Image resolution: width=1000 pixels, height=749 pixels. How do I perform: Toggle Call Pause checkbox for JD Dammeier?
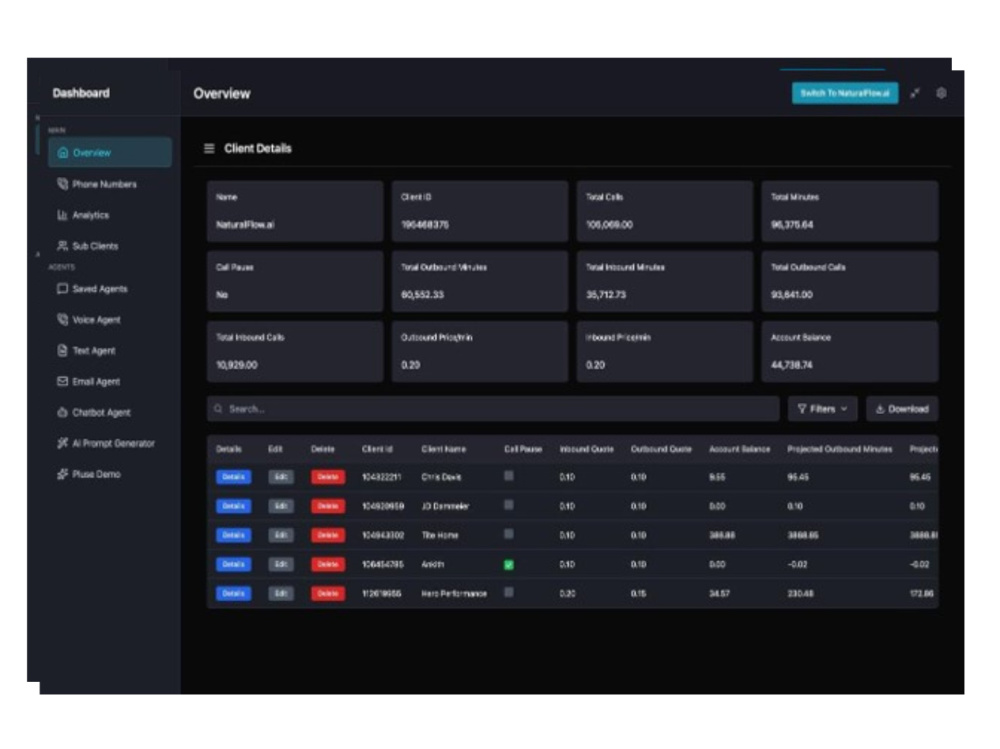508,505
